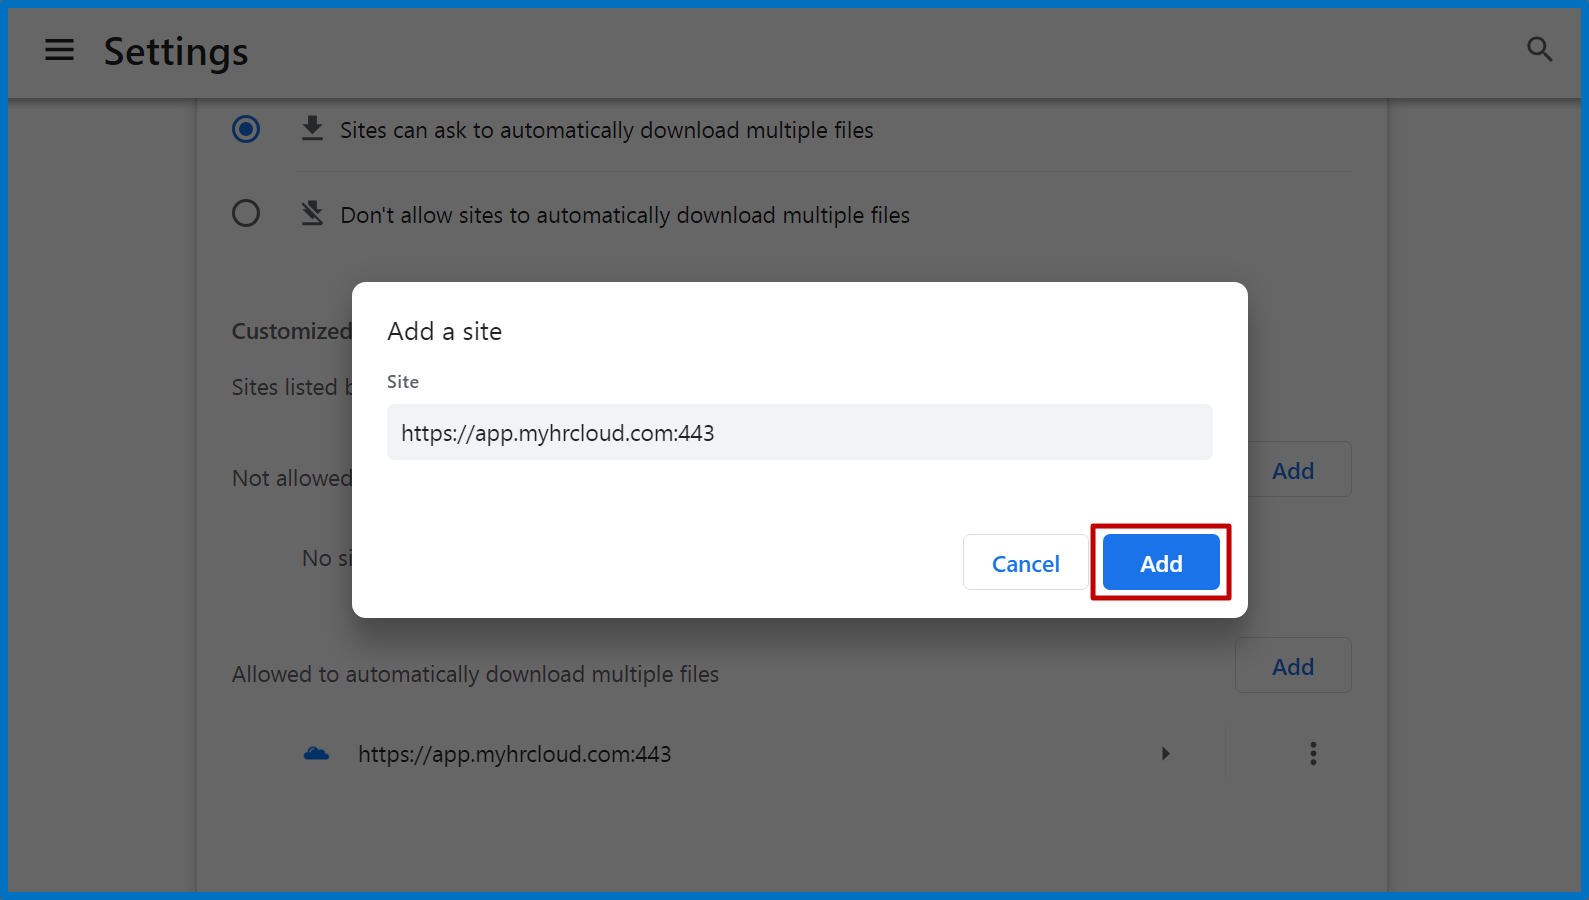Image resolution: width=1589 pixels, height=900 pixels.
Task: Click the Settings page title
Action: coord(176,51)
